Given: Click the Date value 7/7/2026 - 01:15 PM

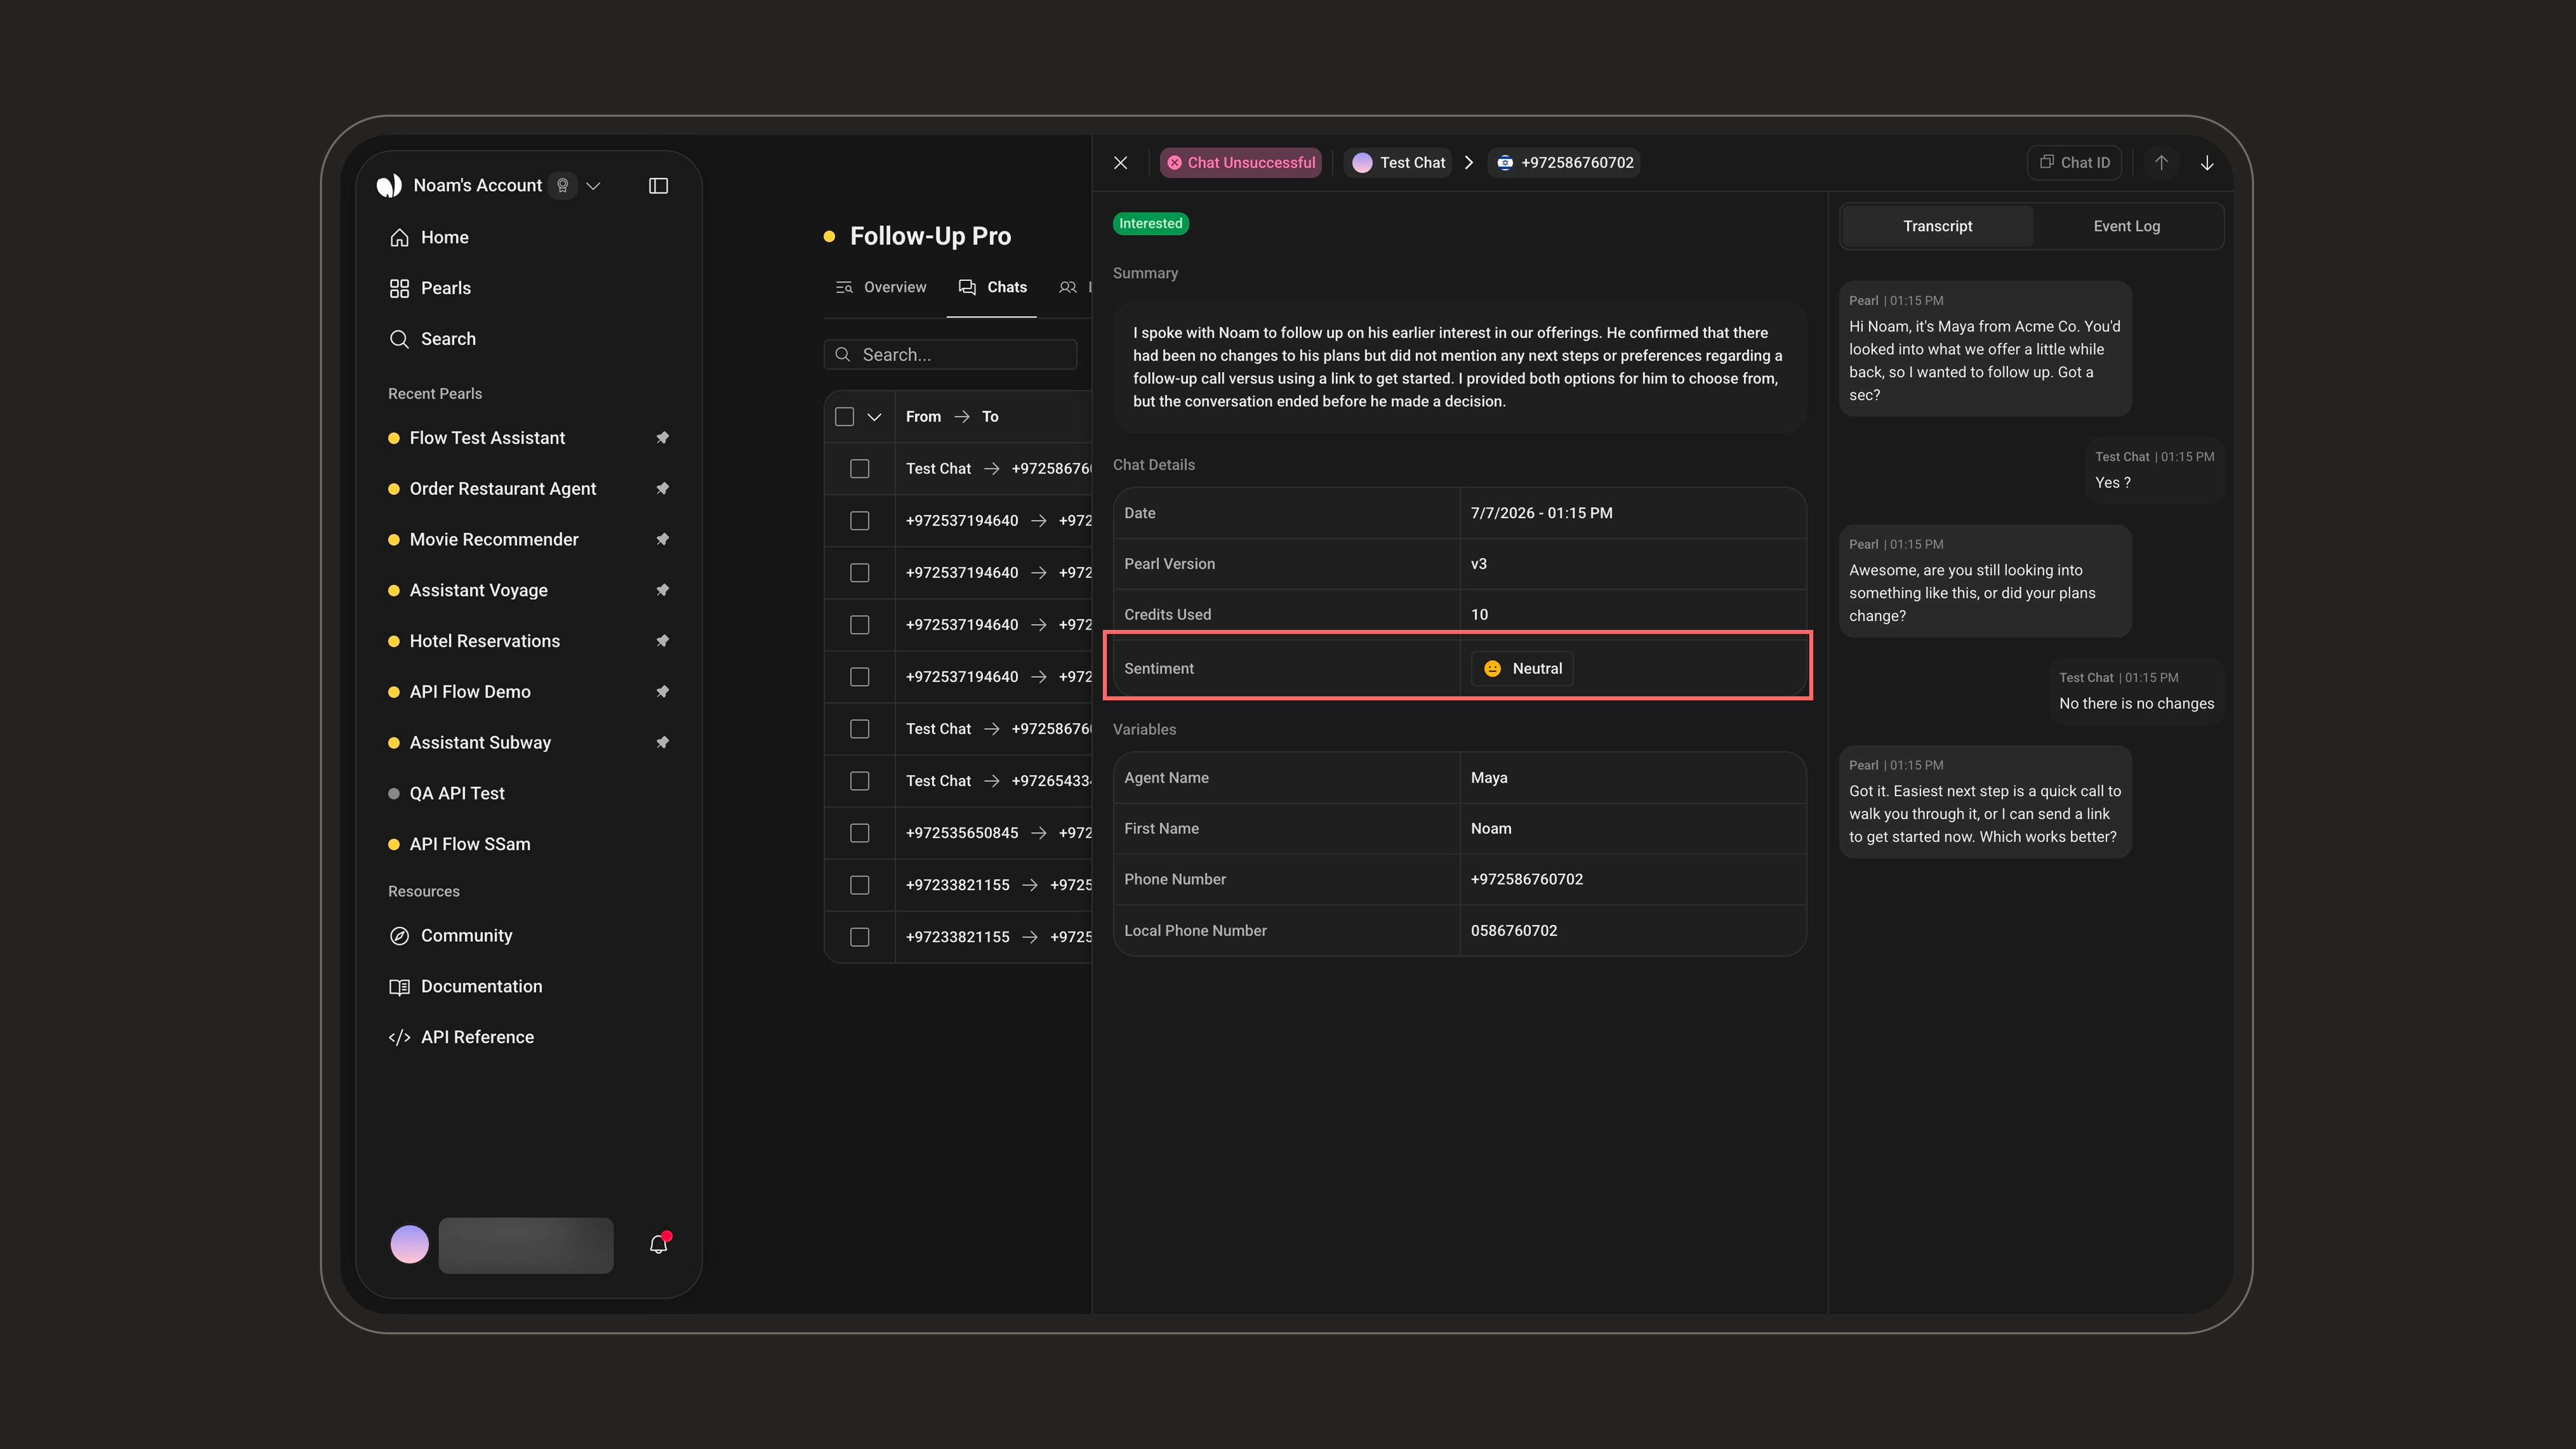Looking at the screenshot, I should (1541, 513).
